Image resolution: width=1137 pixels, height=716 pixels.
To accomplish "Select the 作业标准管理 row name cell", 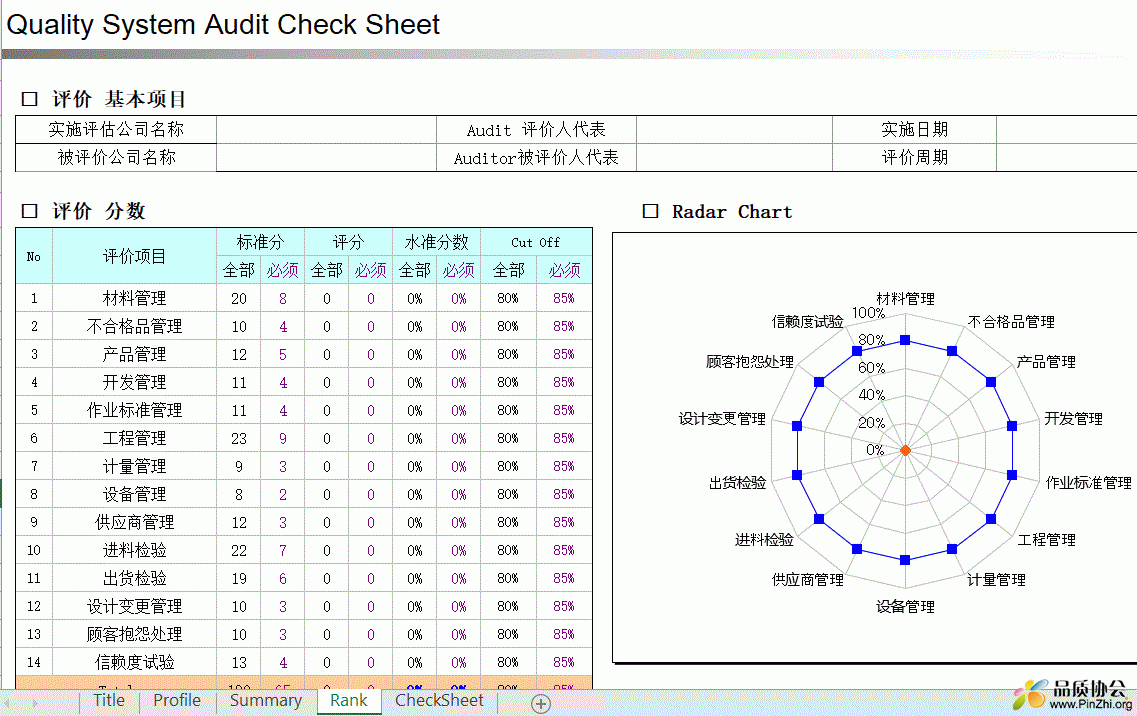I will pyautogui.click(x=134, y=410).
